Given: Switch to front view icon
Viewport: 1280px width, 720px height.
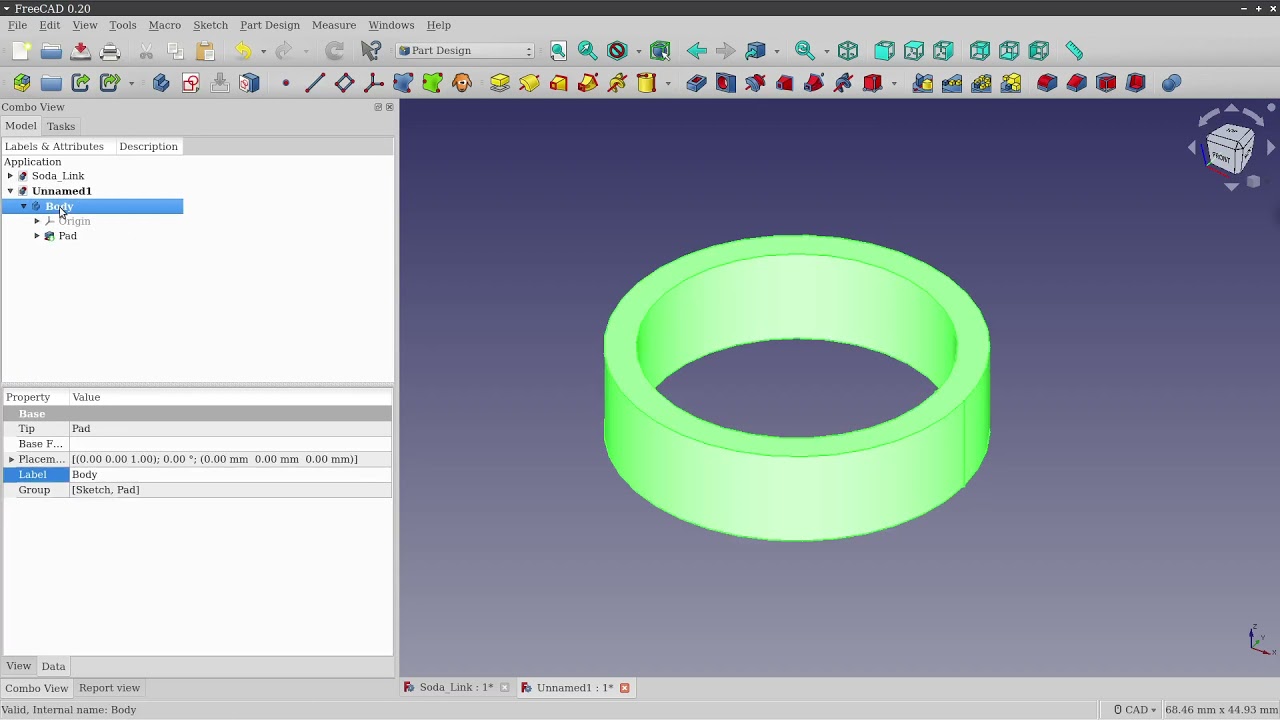Looking at the screenshot, I should [x=885, y=51].
